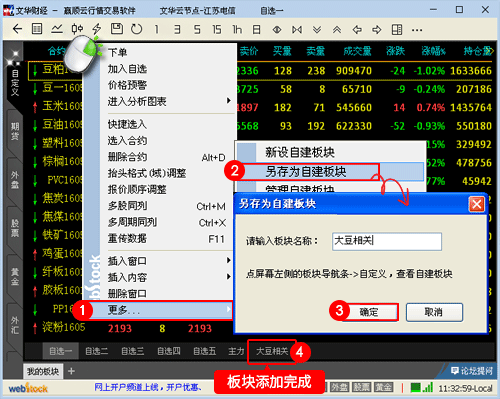Image resolution: width=500 pixels, height=399 pixels.
Task: Open the 外盘 sidebar tab
Action: point(15,180)
